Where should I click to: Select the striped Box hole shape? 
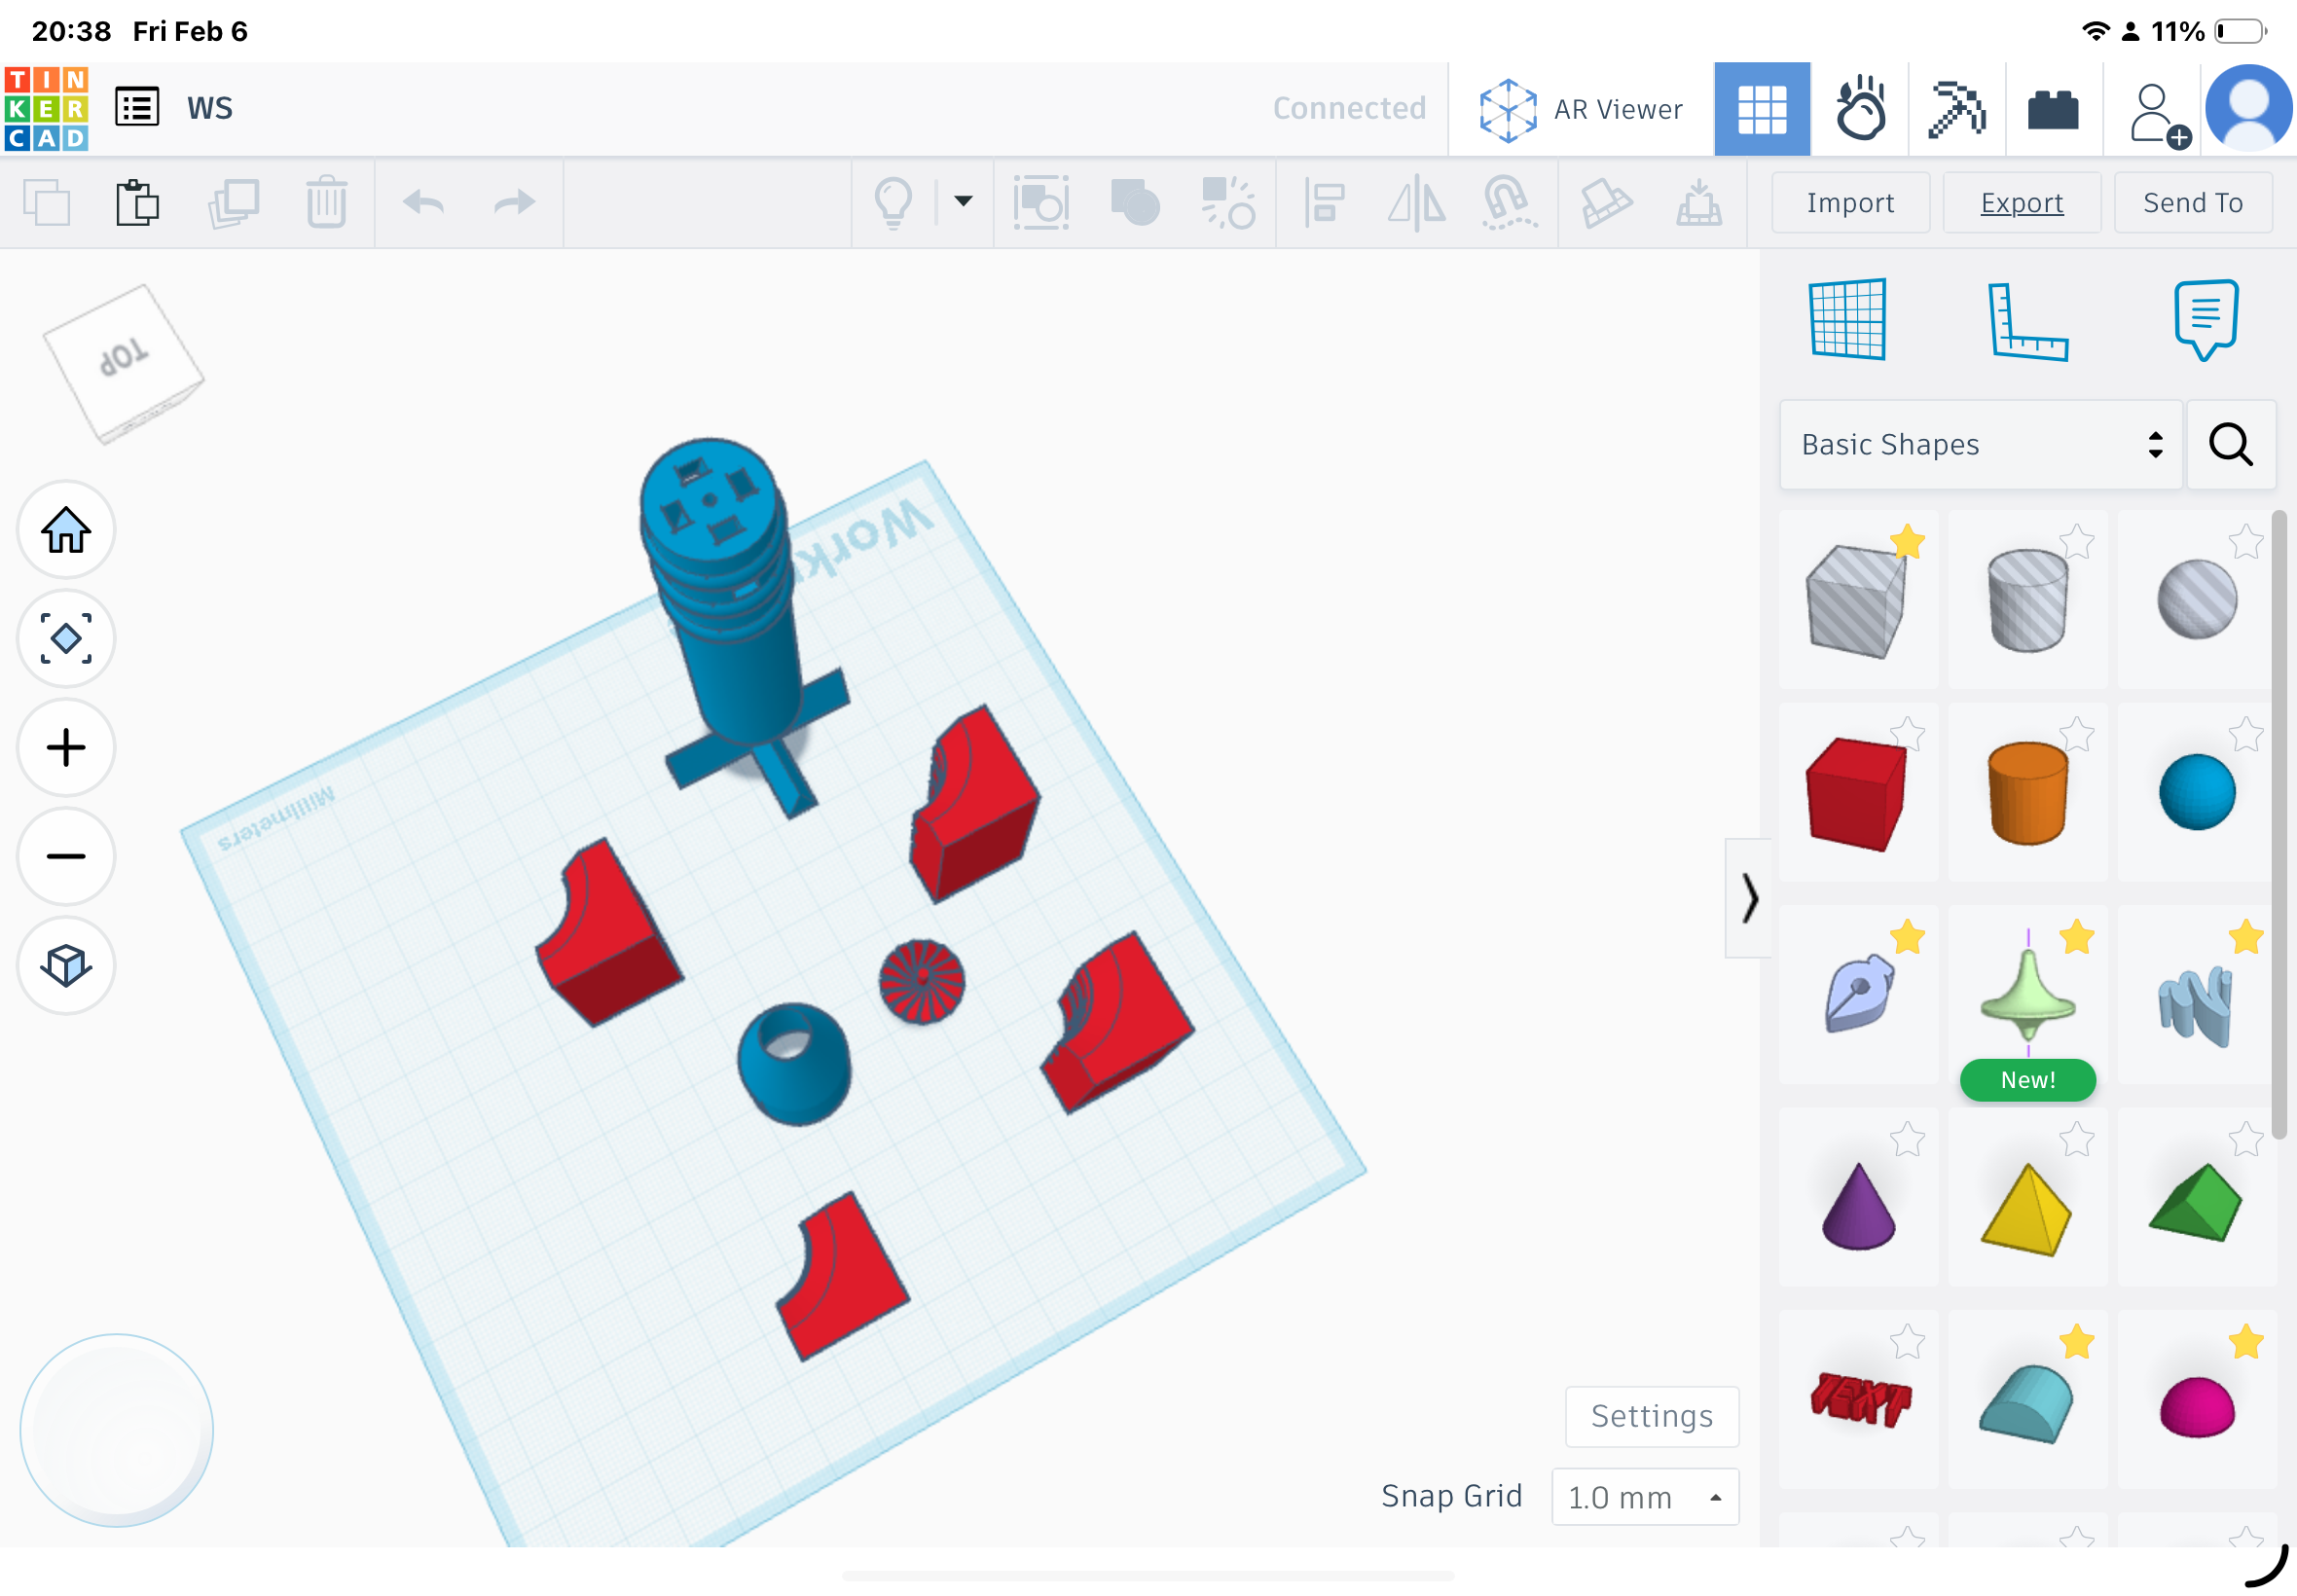(x=1856, y=600)
